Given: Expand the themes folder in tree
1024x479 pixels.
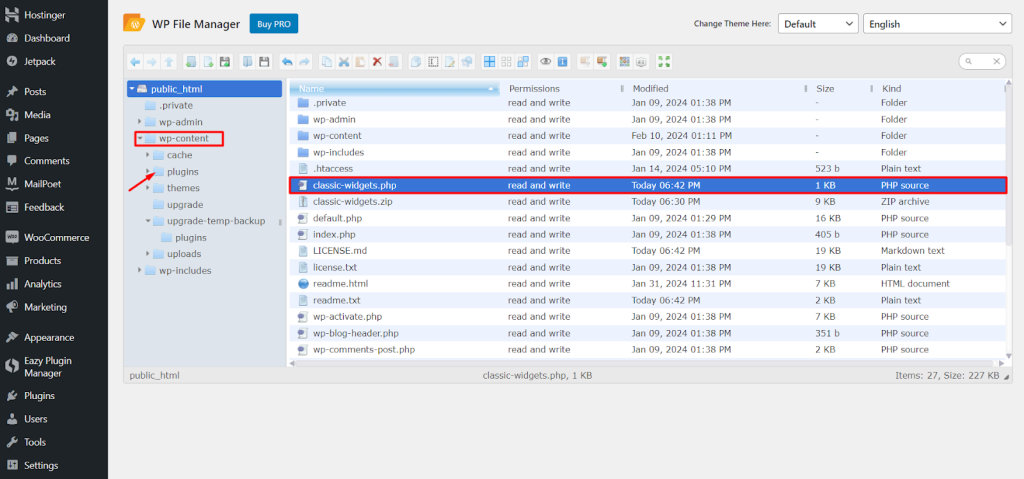Looking at the screenshot, I should tap(148, 188).
